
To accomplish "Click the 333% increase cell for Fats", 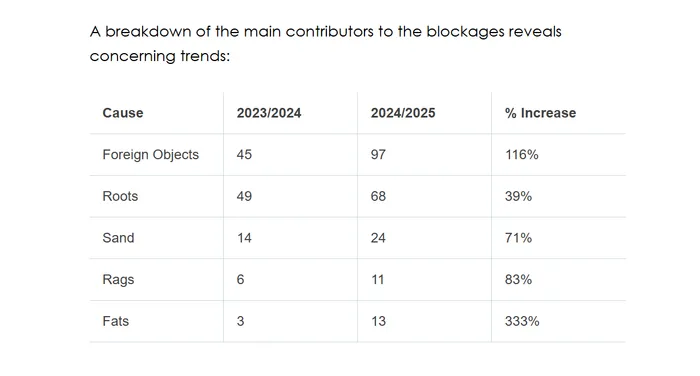I will [522, 321].
